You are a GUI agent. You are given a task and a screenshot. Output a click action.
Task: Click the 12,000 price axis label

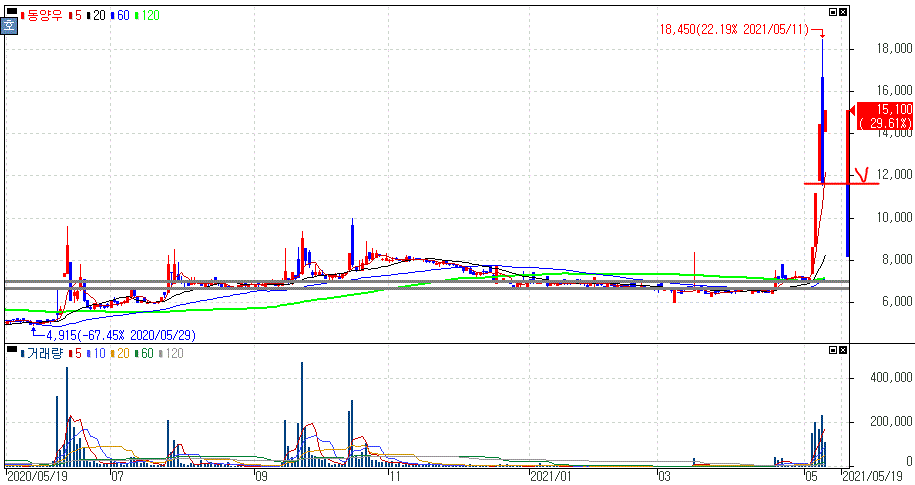[895, 175]
